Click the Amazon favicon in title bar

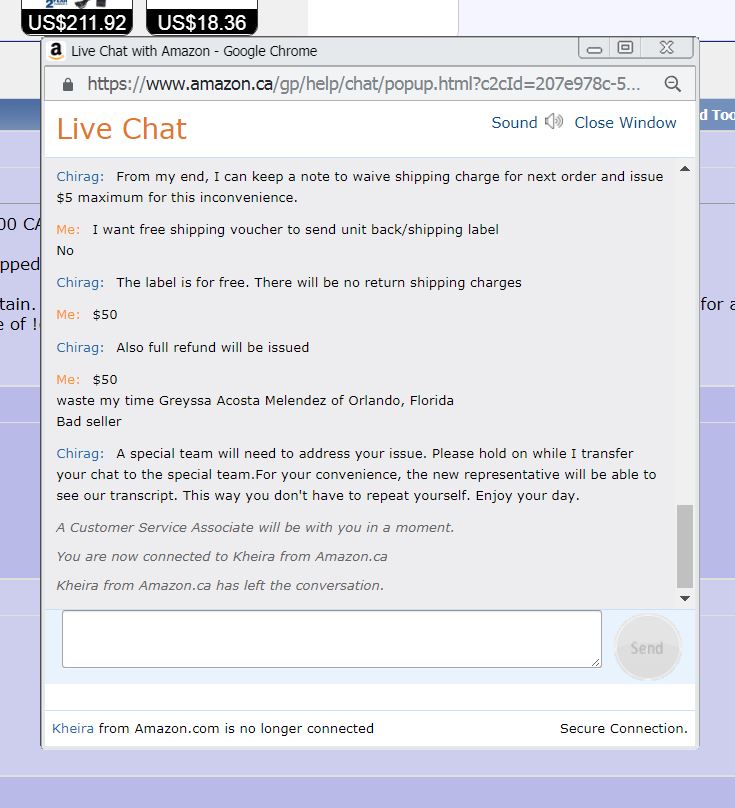pos(56,51)
